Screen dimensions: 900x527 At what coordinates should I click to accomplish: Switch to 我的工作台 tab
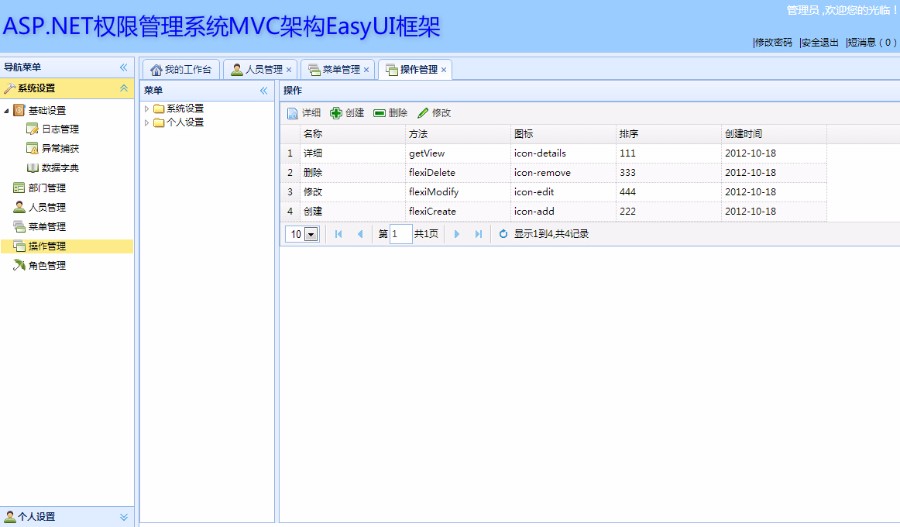point(181,69)
